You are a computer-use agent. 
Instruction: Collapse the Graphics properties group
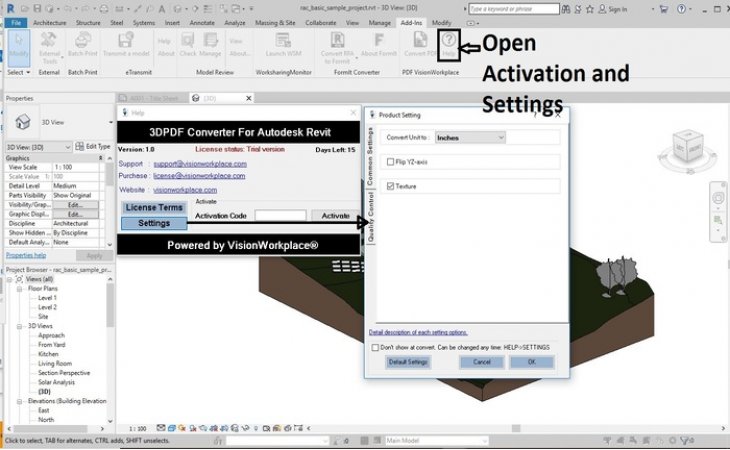101,158
